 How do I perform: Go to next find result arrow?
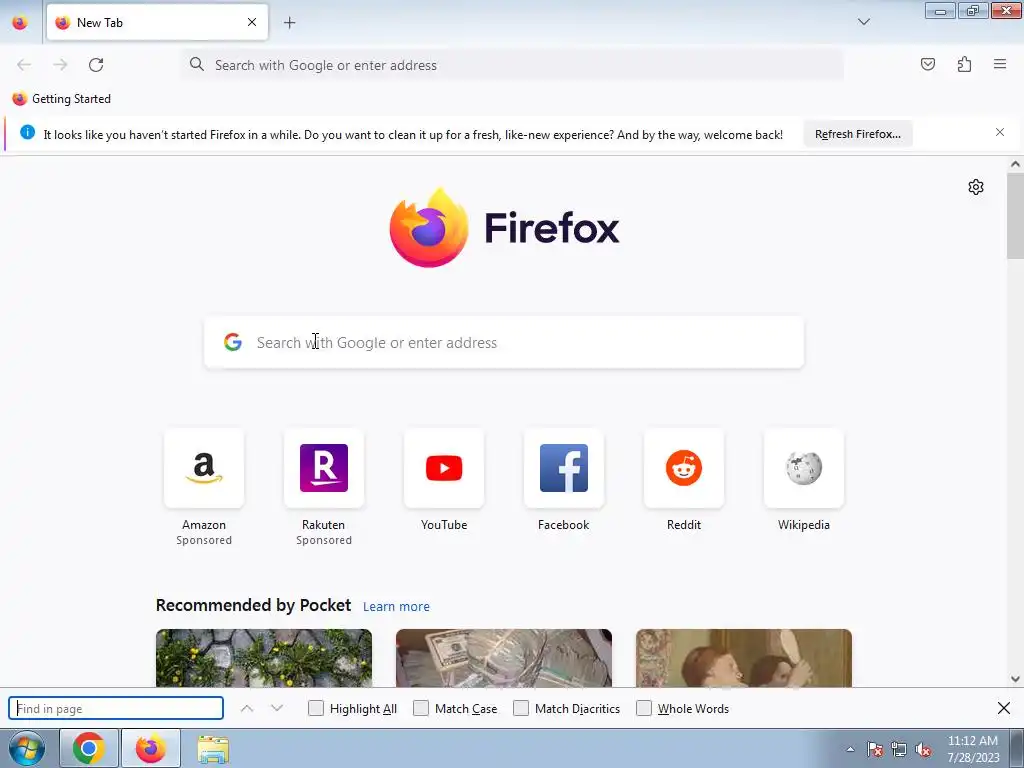point(277,709)
